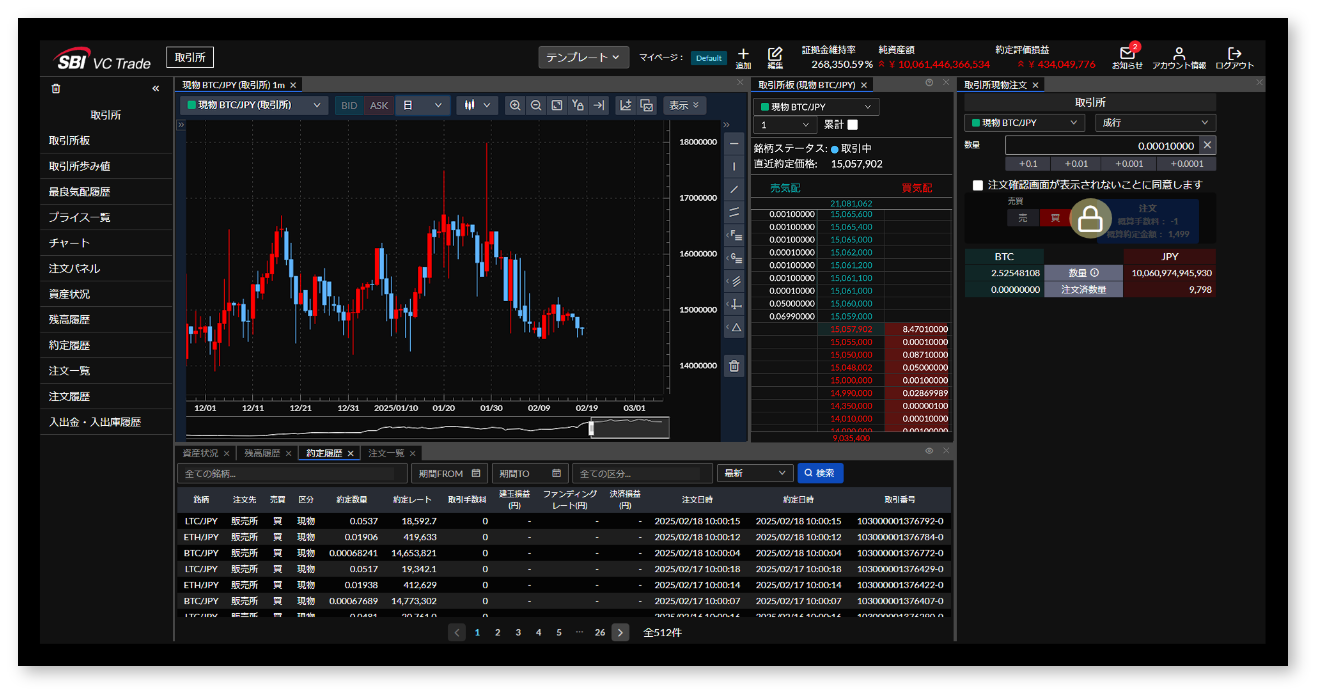Open the テンプレート dropdown in the header
Viewport: 1318px width, 696px height.
tap(584, 58)
